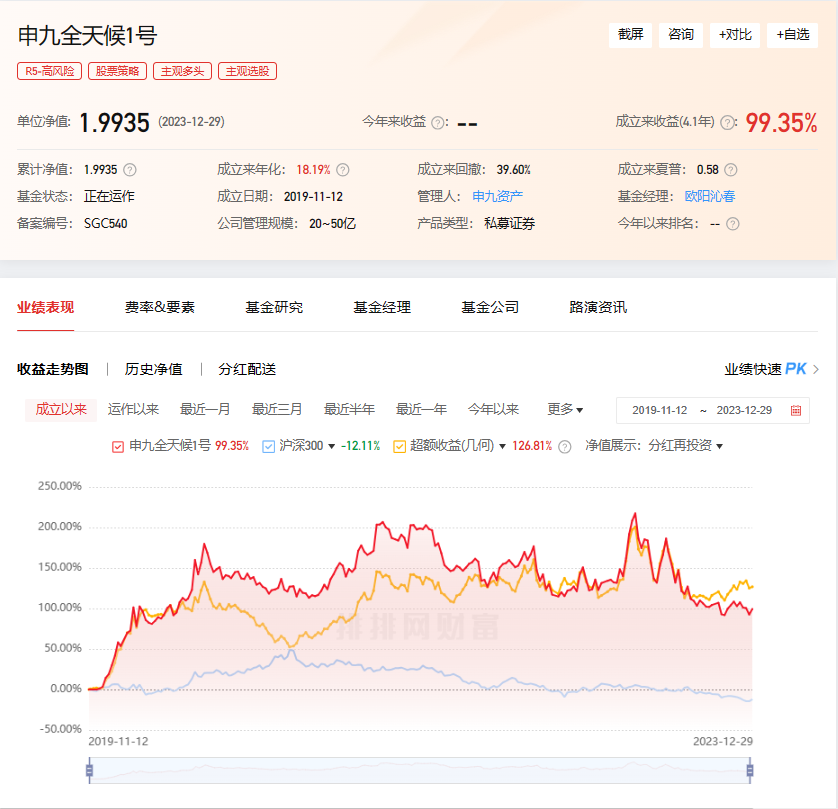
Task: Click start date field 2019-11-12
Action: coord(659,410)
